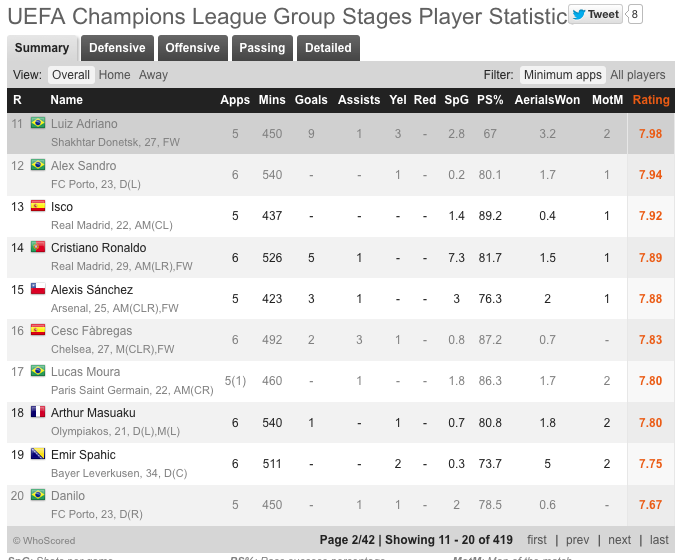Click Portugal flag beside Cristiano Ronaldo
Viewport: 683px width, 560px height.
tap(38, 248)
